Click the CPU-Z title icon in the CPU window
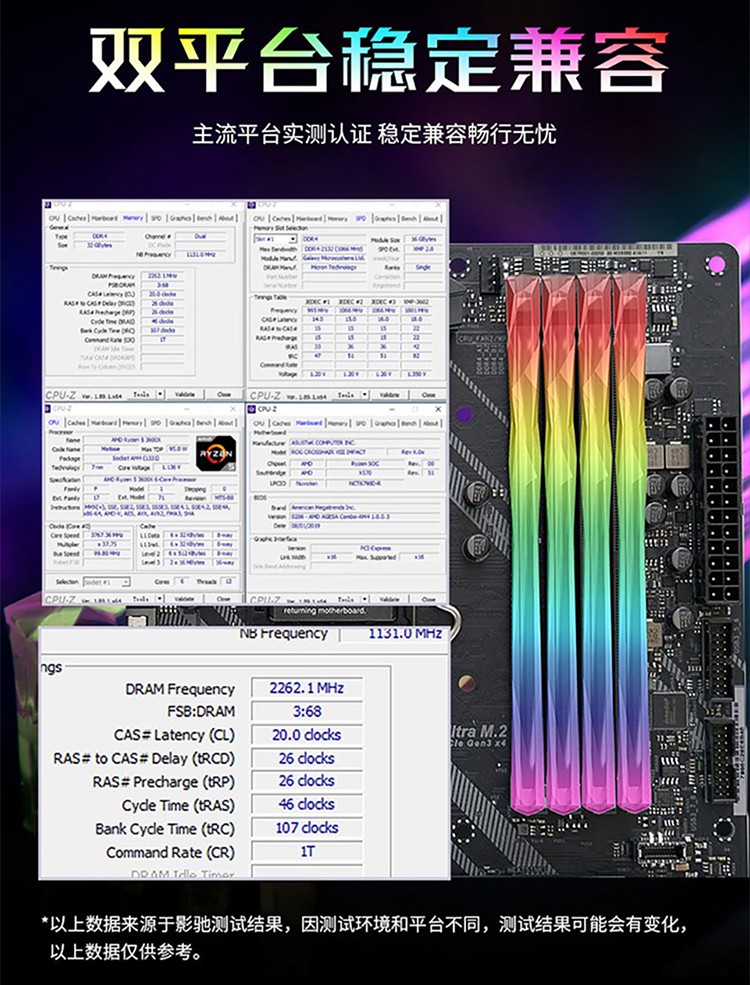Screen dimensions: 750x985 point(50,408)
